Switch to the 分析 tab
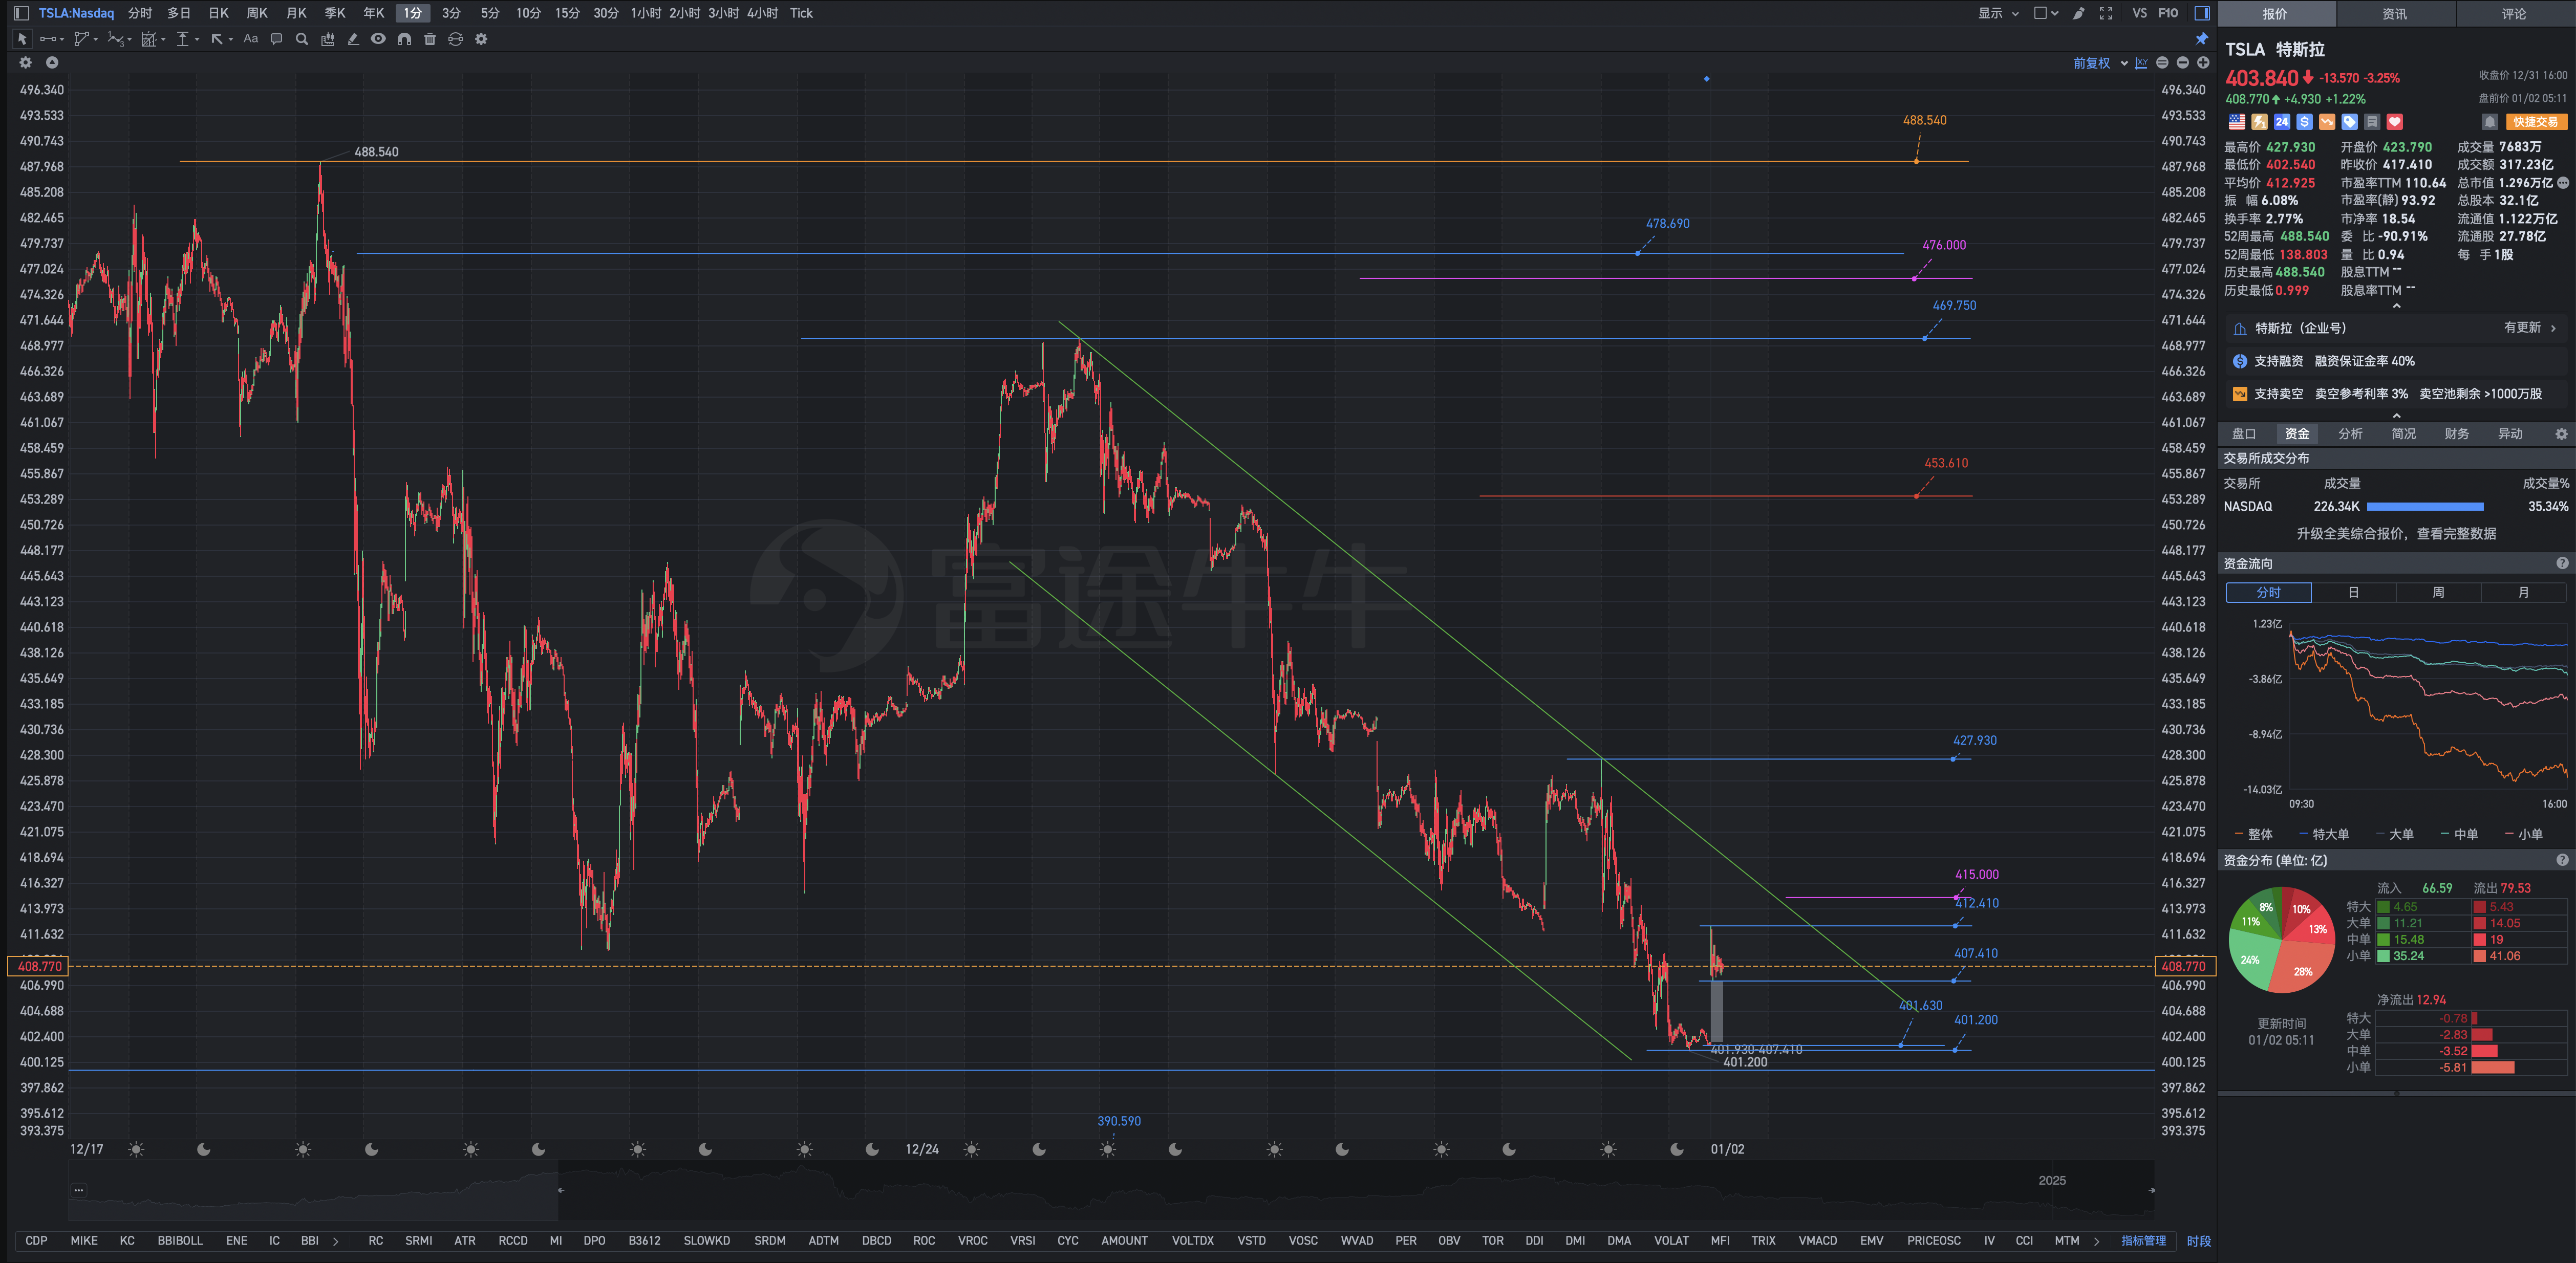This screenshot has height=1263, width=2576. [x=2350, y=434]
